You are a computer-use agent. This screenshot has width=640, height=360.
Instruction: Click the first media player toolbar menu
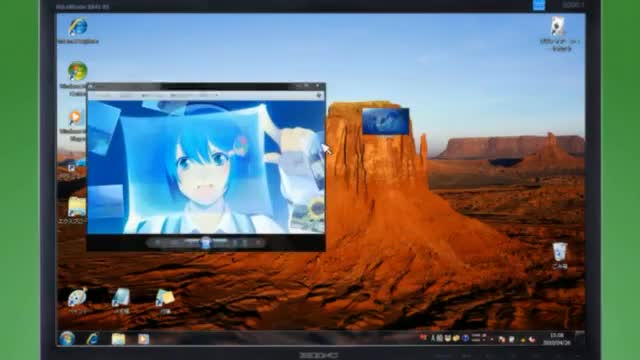pyautogui.click(x=103, y=95)
